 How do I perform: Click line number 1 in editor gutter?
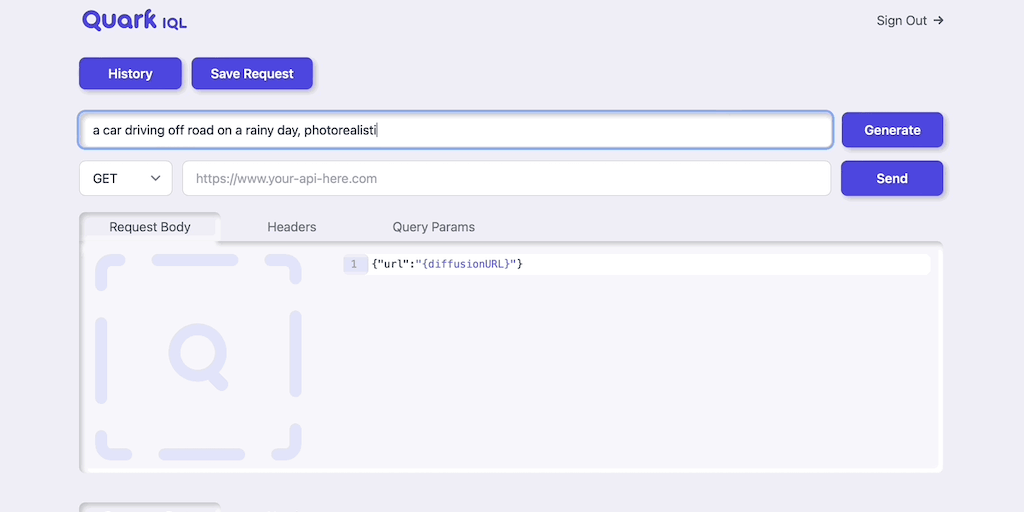pyautogui.click(x=354, y=264)
